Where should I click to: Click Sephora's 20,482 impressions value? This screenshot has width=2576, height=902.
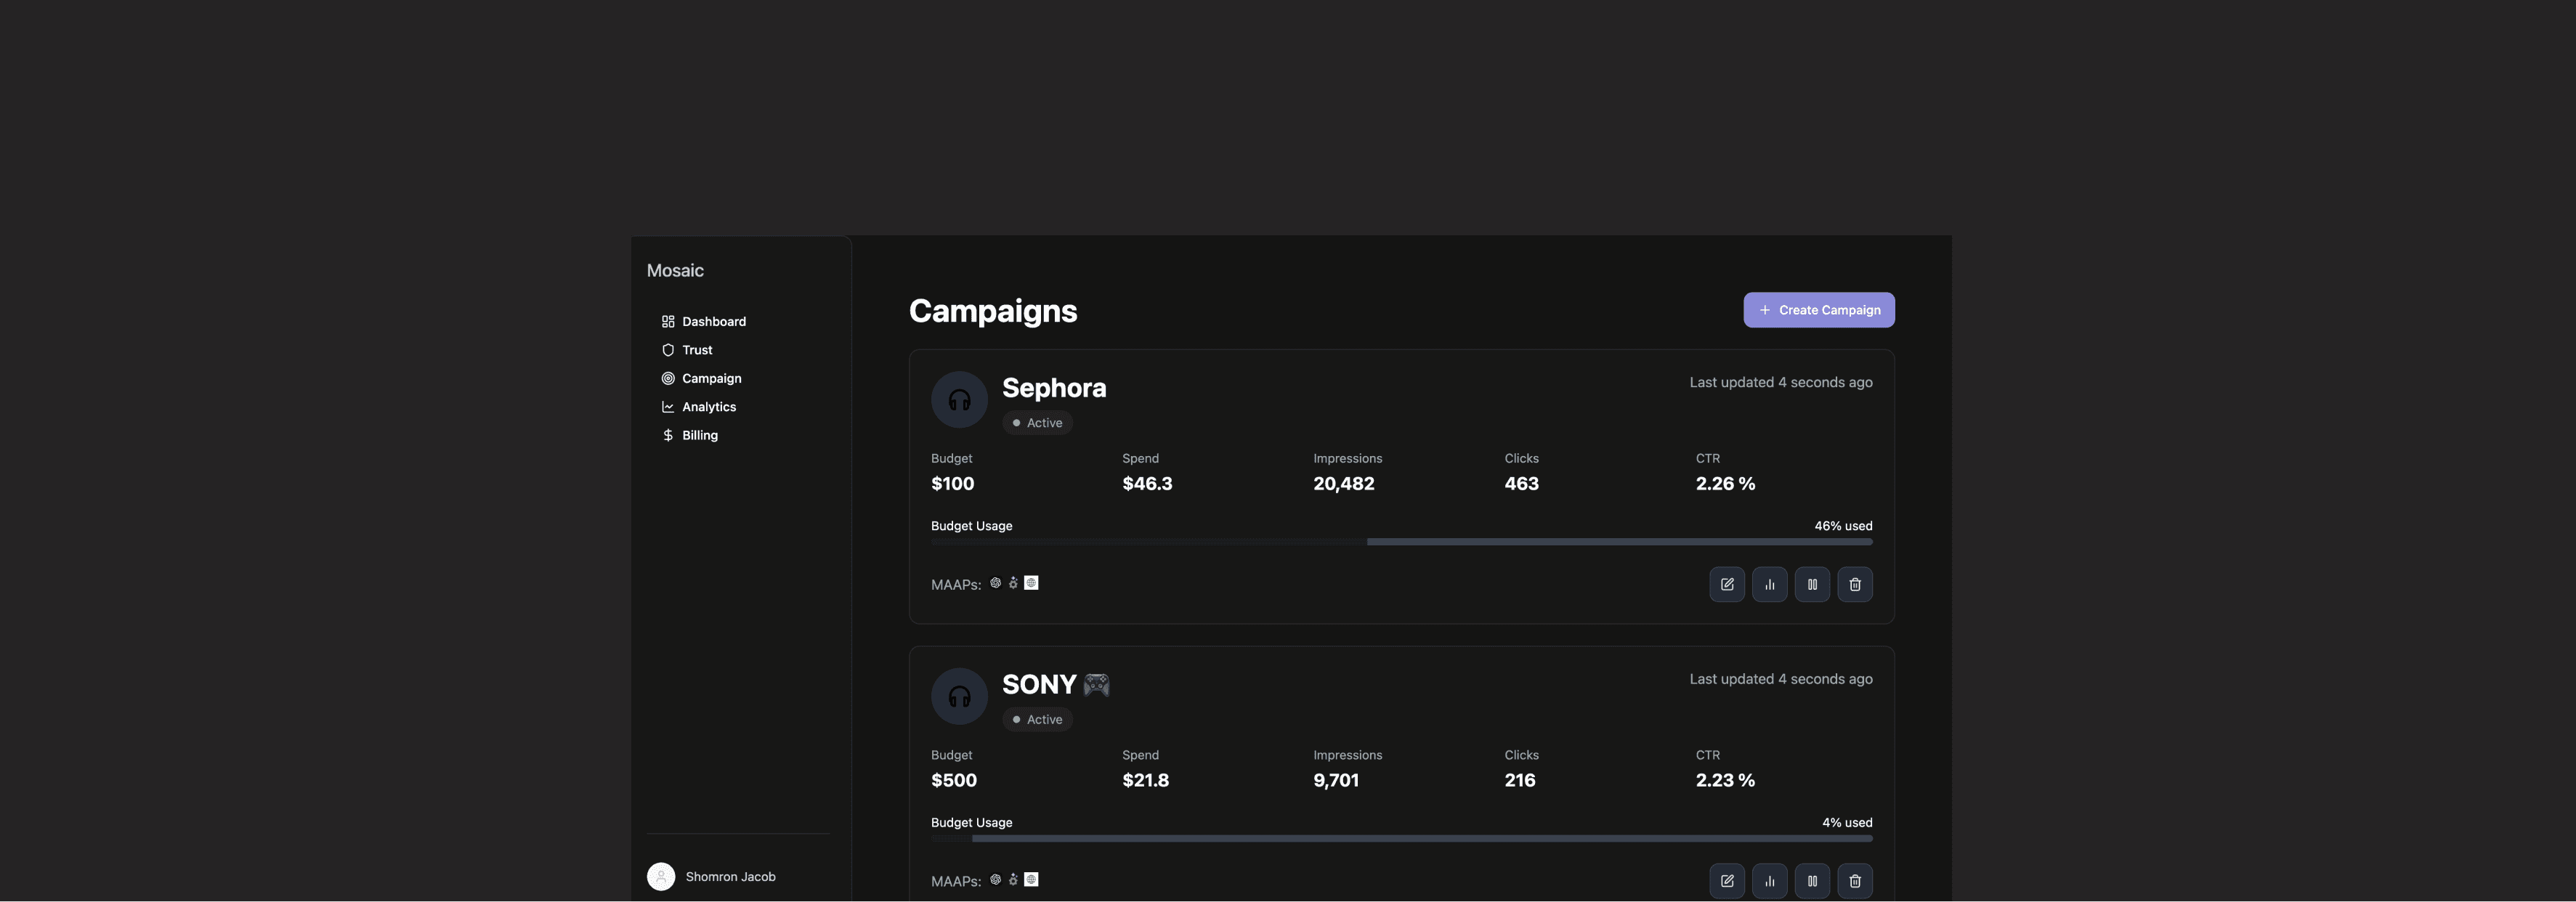click(x=1343, y=484)
